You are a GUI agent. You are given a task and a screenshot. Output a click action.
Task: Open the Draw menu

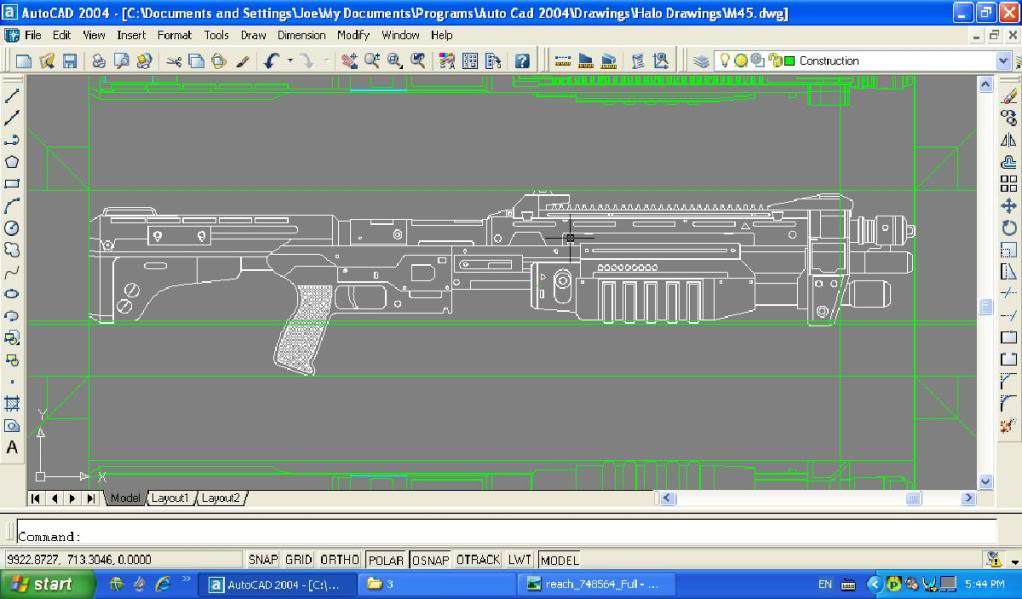(x=253, y=35)
